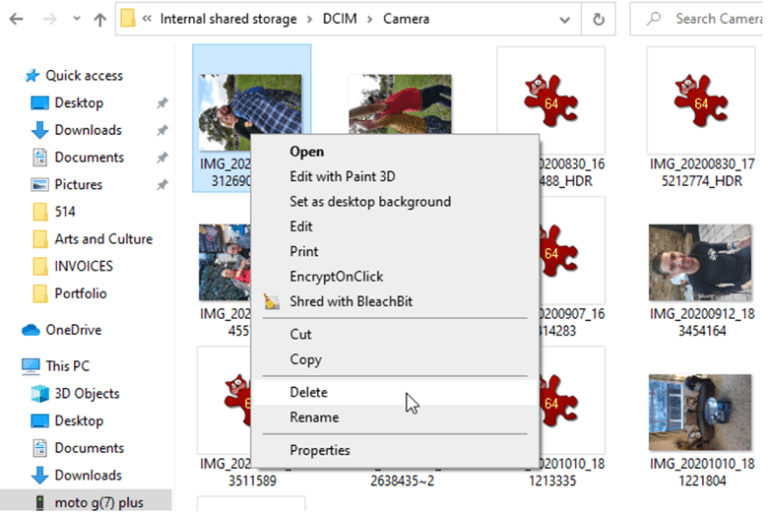Choose Edit with Paint 3D
Viewport: 768px width, 514px height.
coord(342,176)
